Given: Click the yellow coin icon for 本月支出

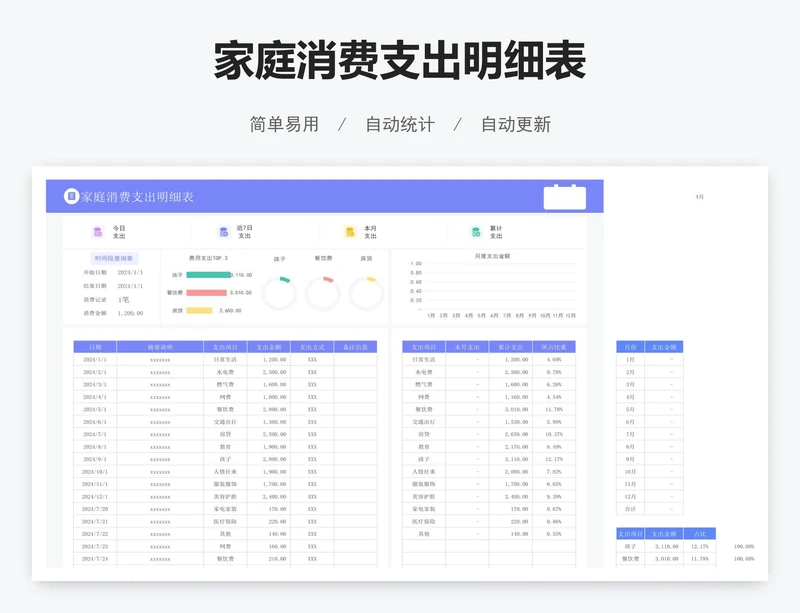Looking at the screenshot, I should [x=349, y=232].
